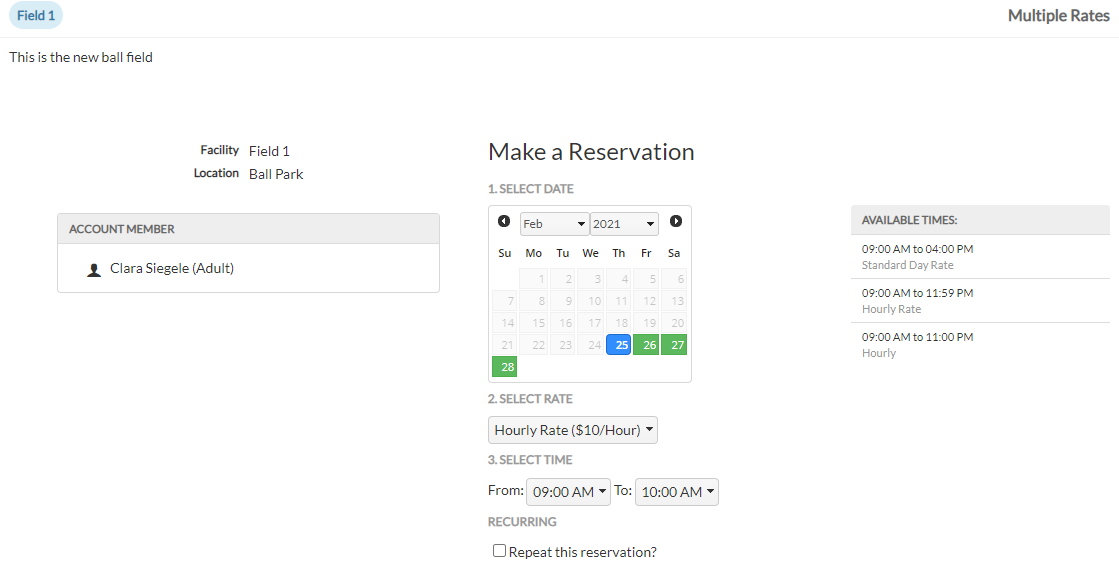Click disabled date 24 in calendar
Viewport: 1119px width, 573px height.
[591, 345]
